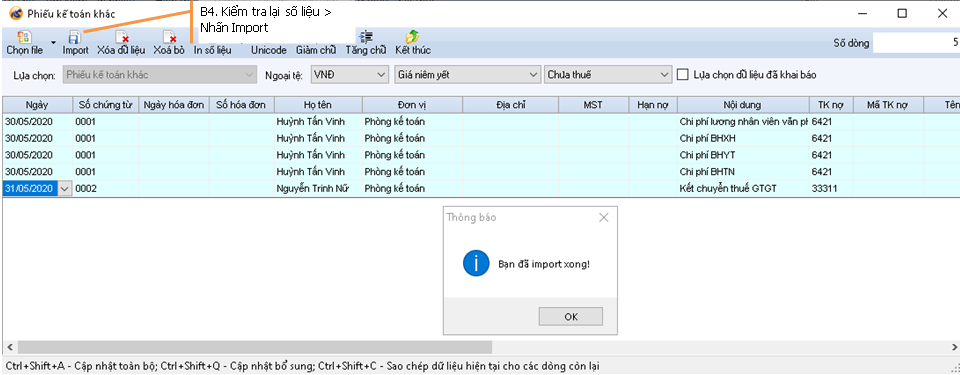This screenshot has width=960, height=375.
Task: Click the blue info icon in dialog
Action: [476, 263]
